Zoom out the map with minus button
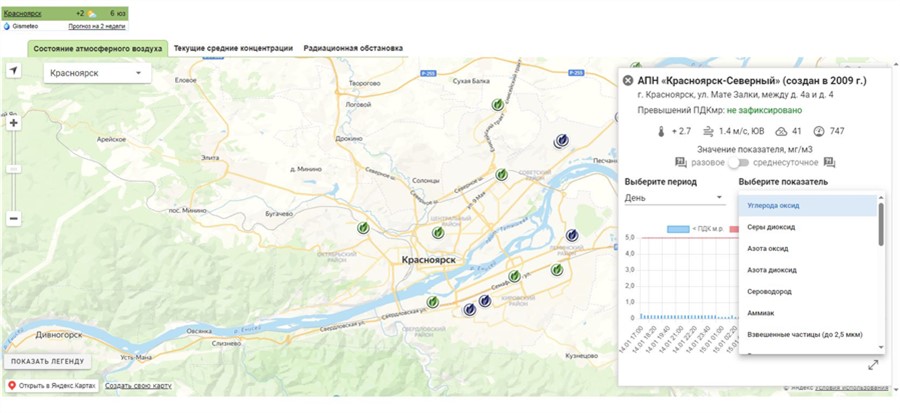Image resolution: width=900 pixels, height=413 pixels. tap(14, 219)
